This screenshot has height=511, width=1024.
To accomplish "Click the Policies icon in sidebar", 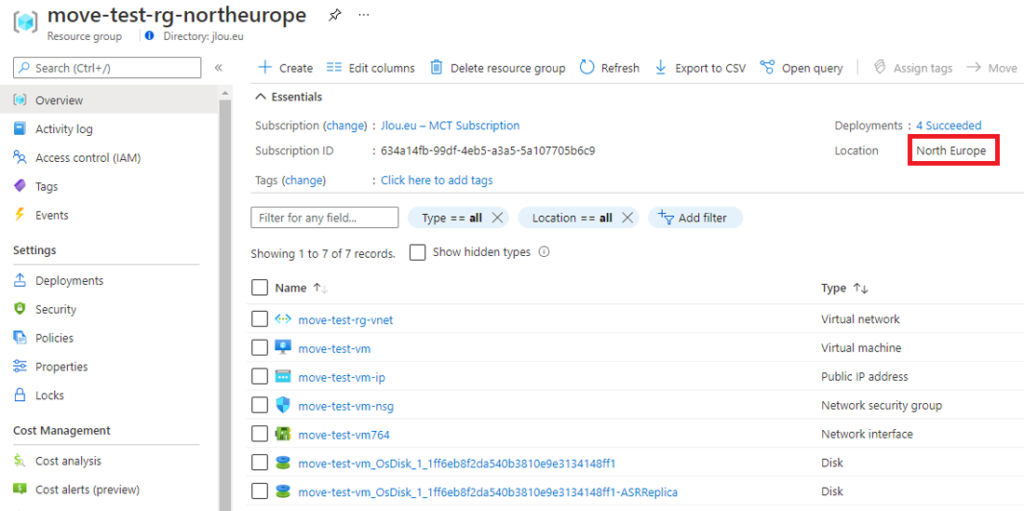I will click(x=20, y=338).
